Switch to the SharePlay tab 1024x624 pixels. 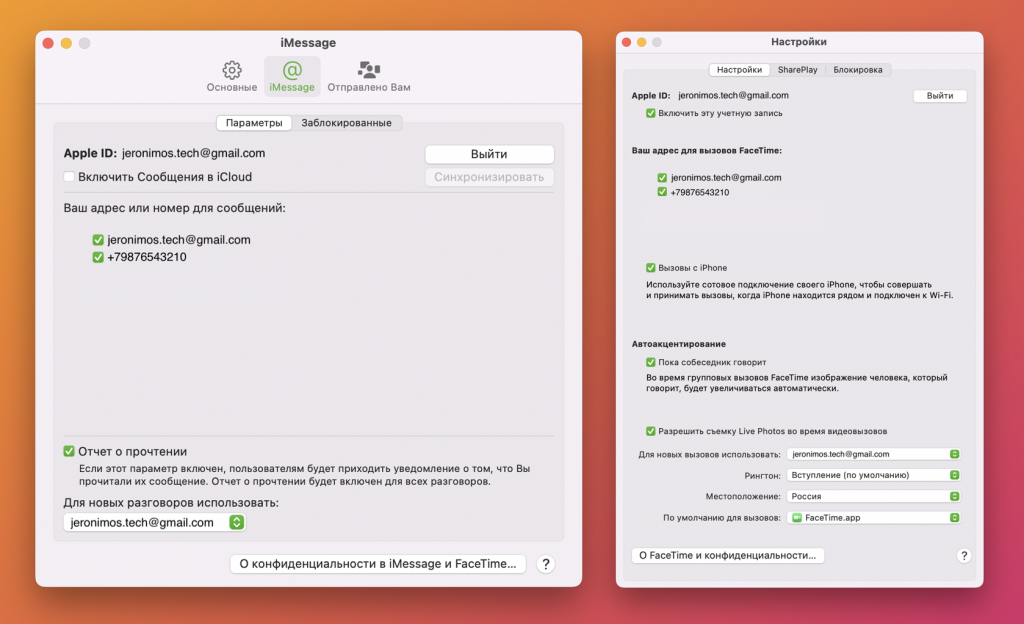coord(797,70)
